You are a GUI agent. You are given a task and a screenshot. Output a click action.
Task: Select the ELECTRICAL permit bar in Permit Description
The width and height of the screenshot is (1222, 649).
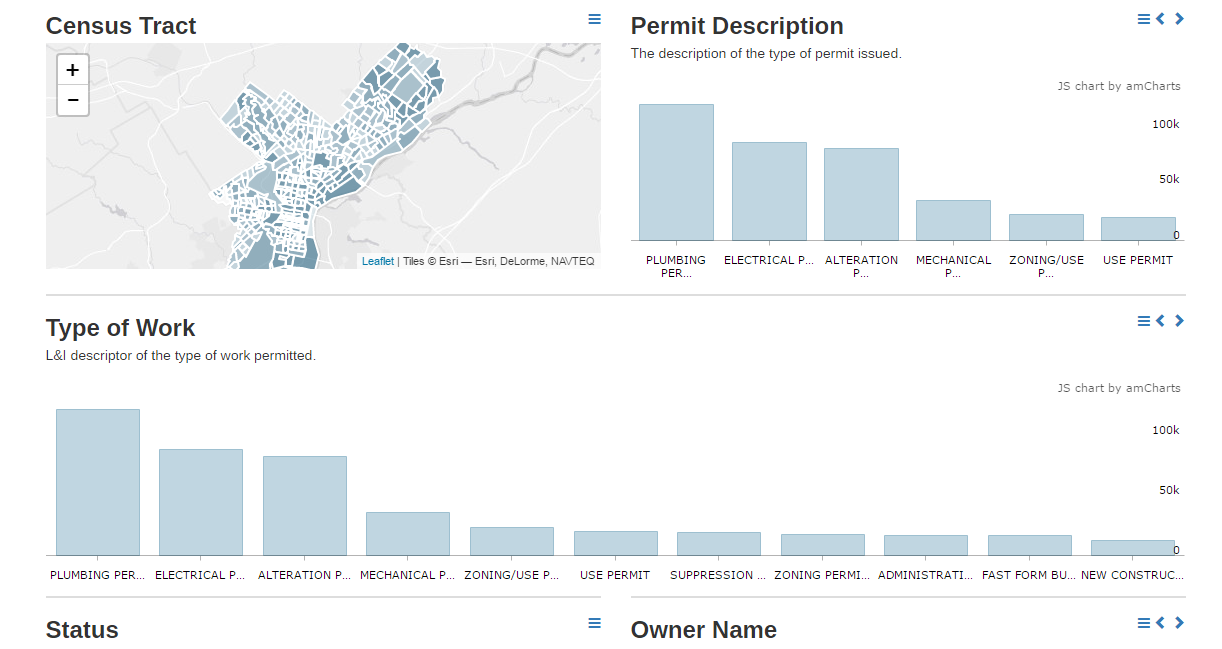768,190
